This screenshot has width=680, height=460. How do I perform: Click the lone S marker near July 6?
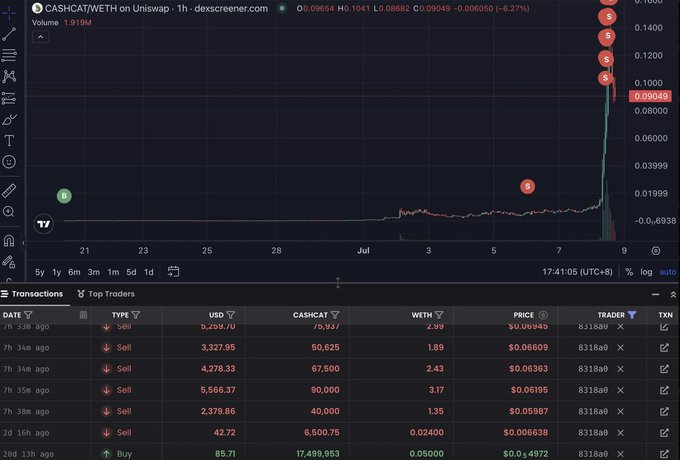(x=527, y=186)
